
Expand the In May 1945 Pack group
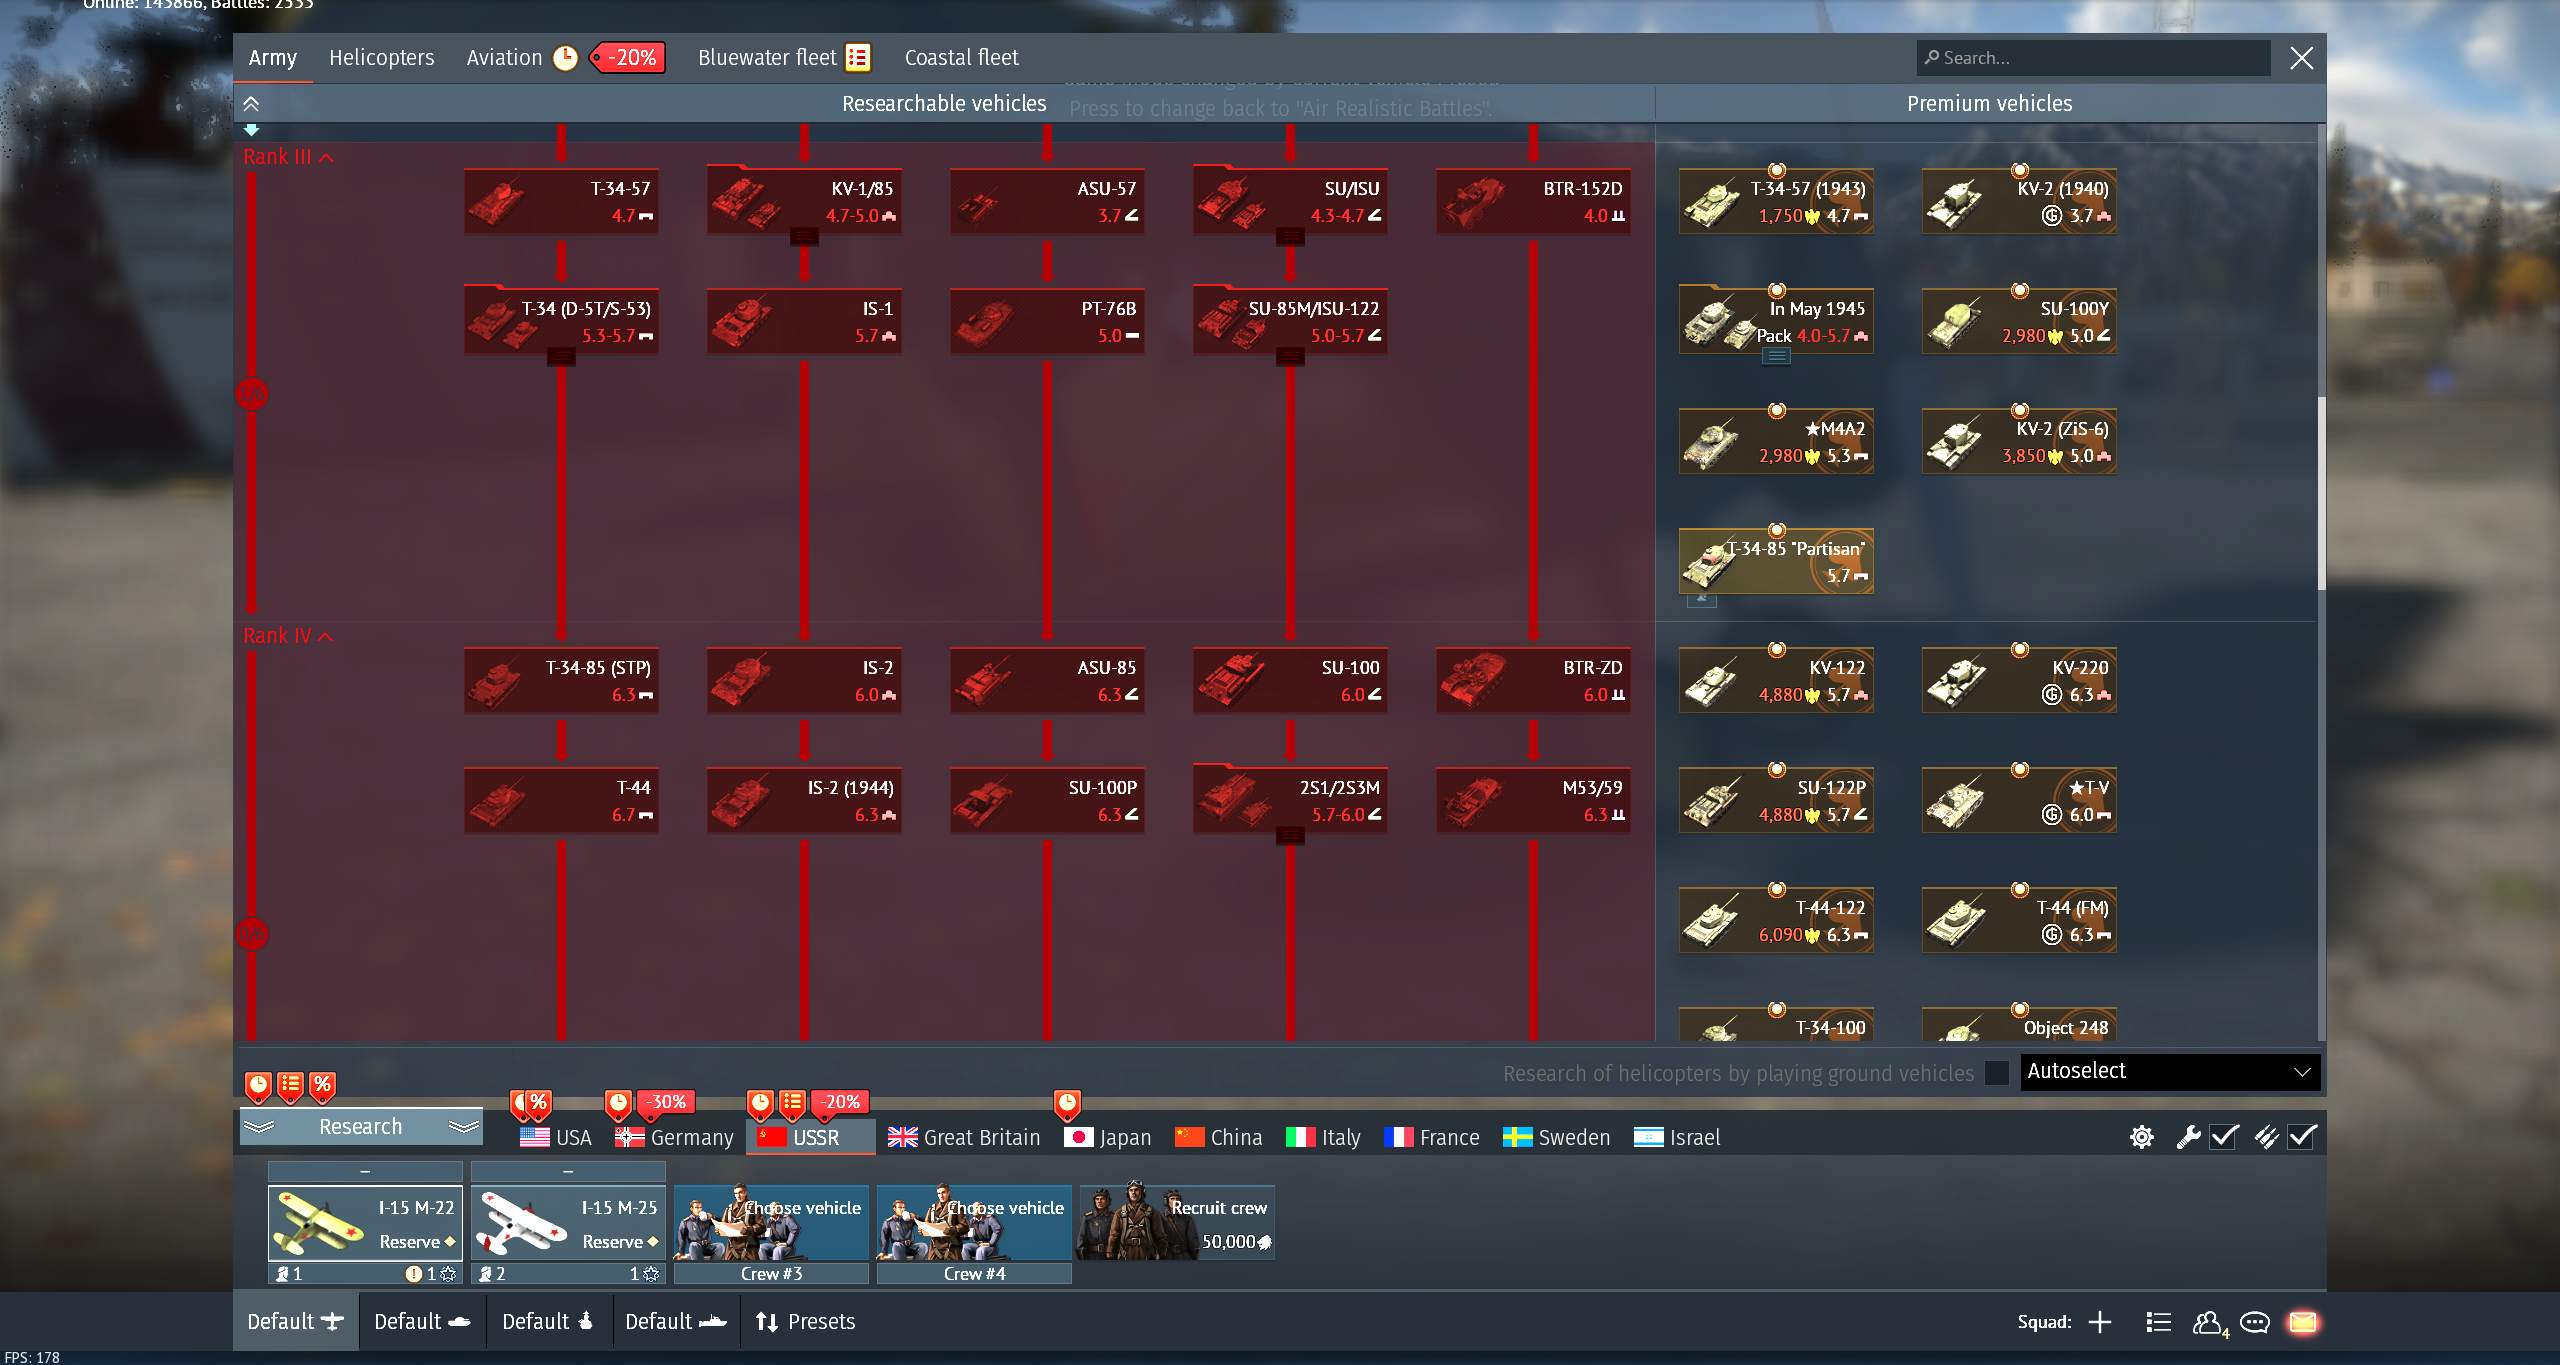point(1776,357)
